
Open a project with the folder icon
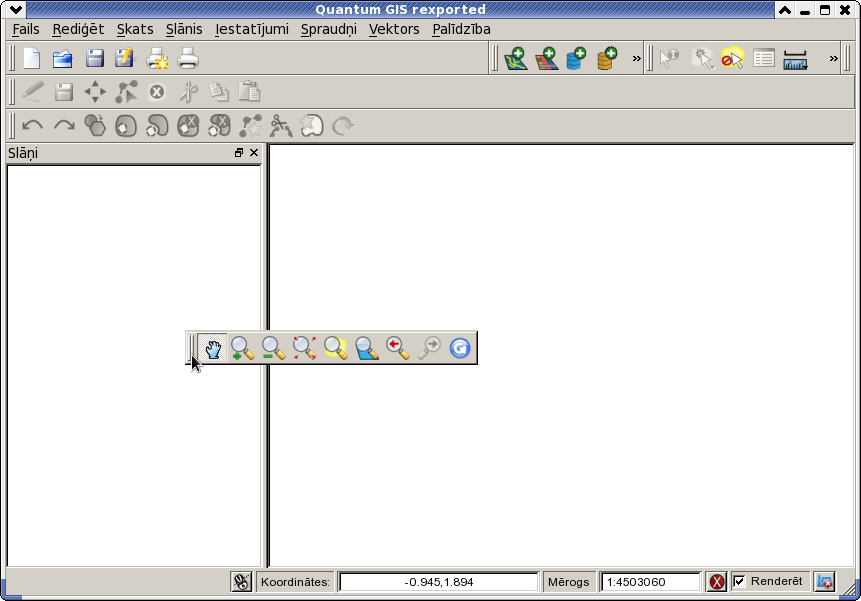click(63, 59)
